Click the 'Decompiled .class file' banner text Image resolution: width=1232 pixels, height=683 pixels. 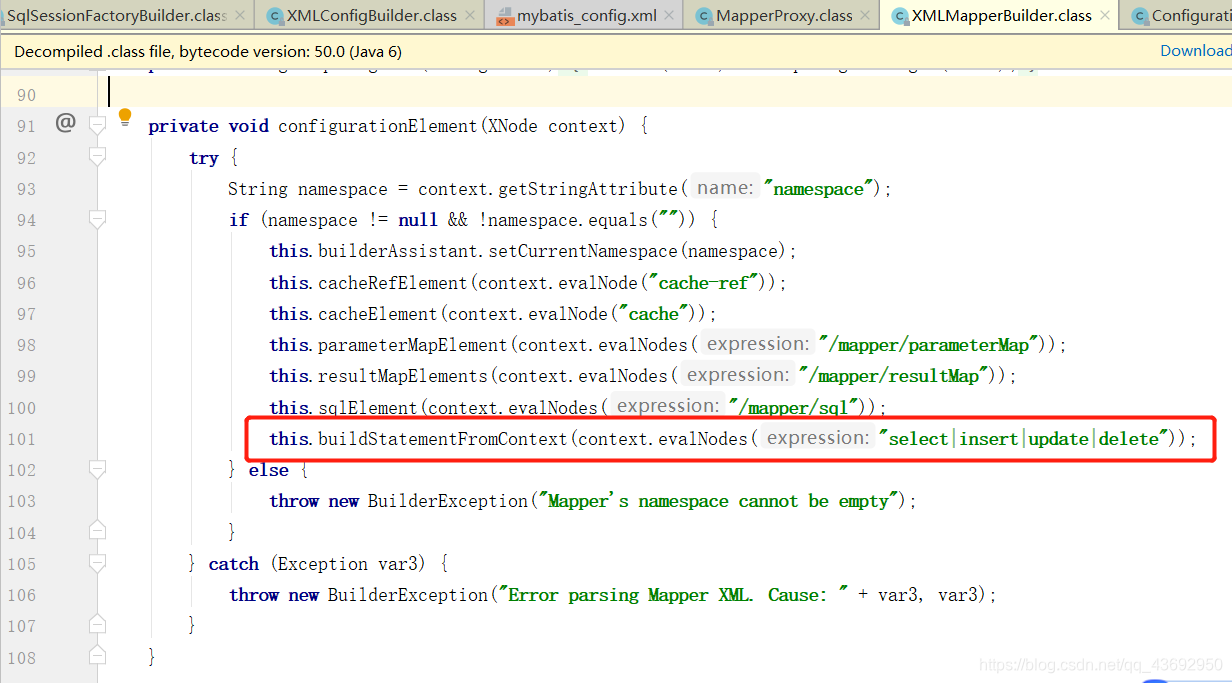[x=208, y=51]
